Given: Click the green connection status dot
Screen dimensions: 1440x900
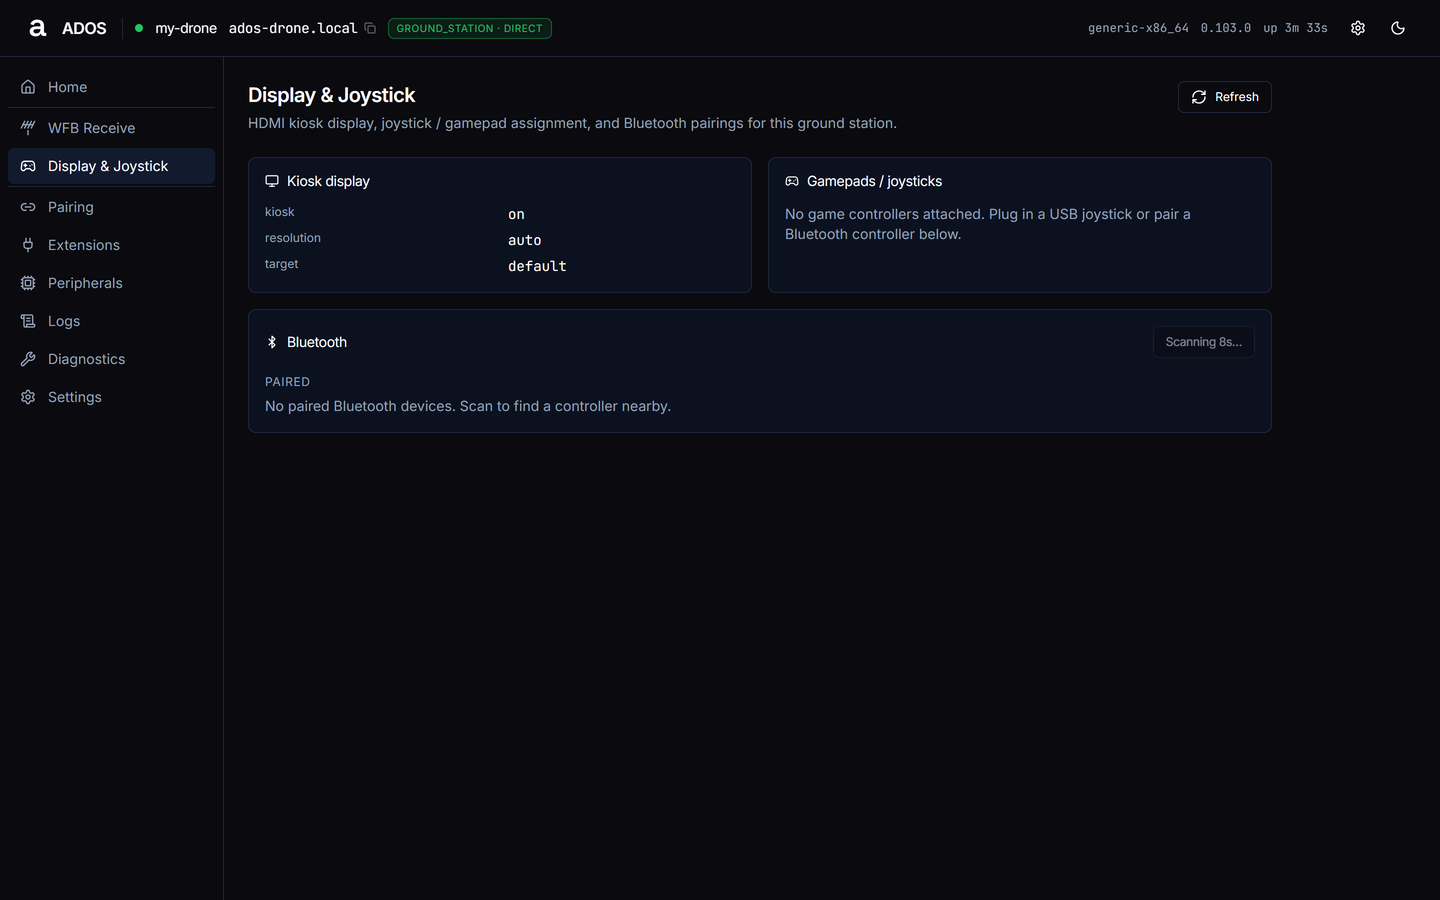Looking at the screenshot, I should click(x=139, y=28).
